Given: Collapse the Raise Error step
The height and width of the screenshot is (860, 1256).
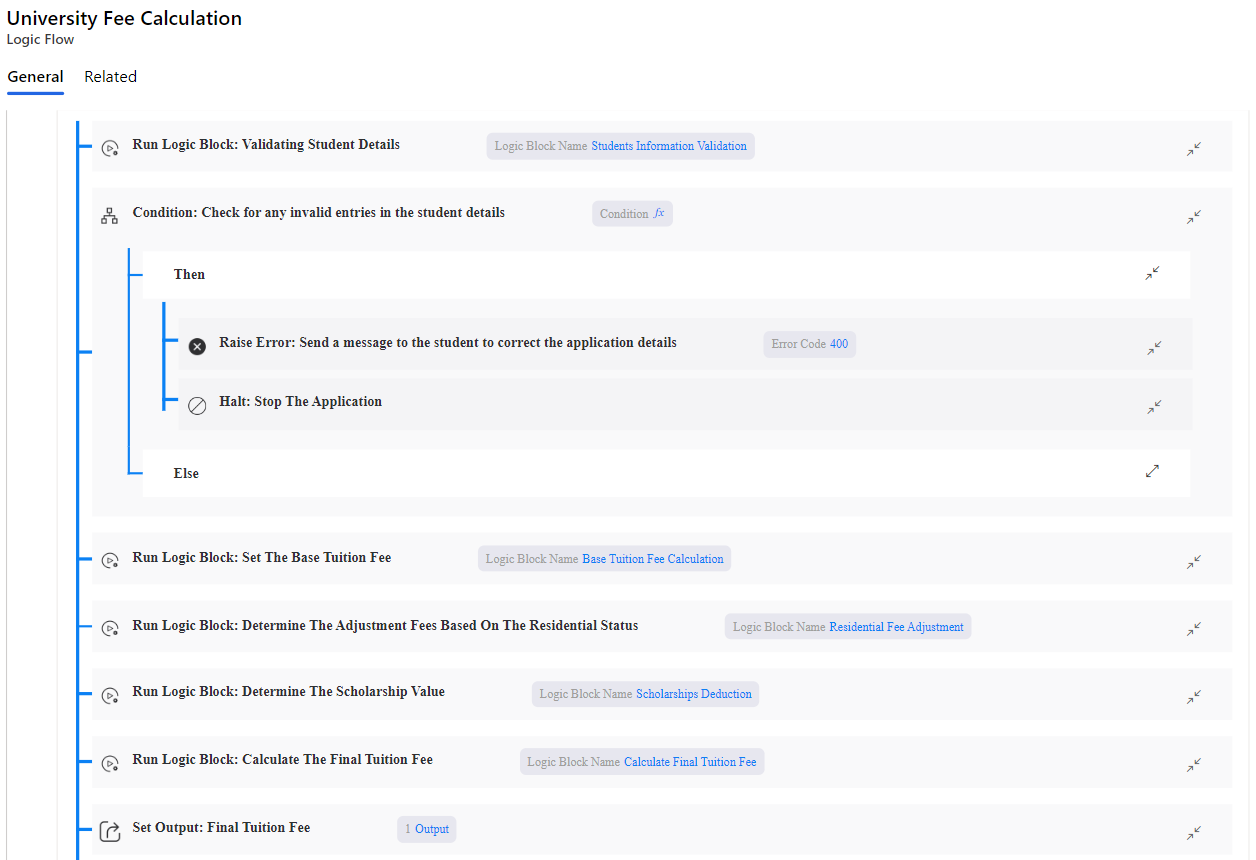Looking at the screenshot, I should [1154, 348].
